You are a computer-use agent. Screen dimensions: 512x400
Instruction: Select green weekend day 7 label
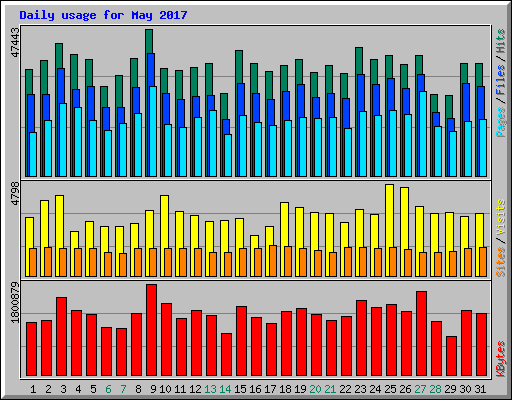123,389
